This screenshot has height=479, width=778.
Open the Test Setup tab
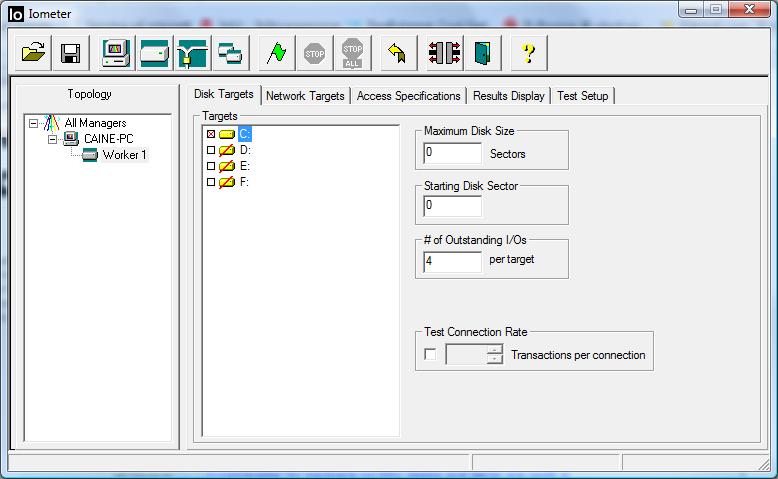(583, 96)
